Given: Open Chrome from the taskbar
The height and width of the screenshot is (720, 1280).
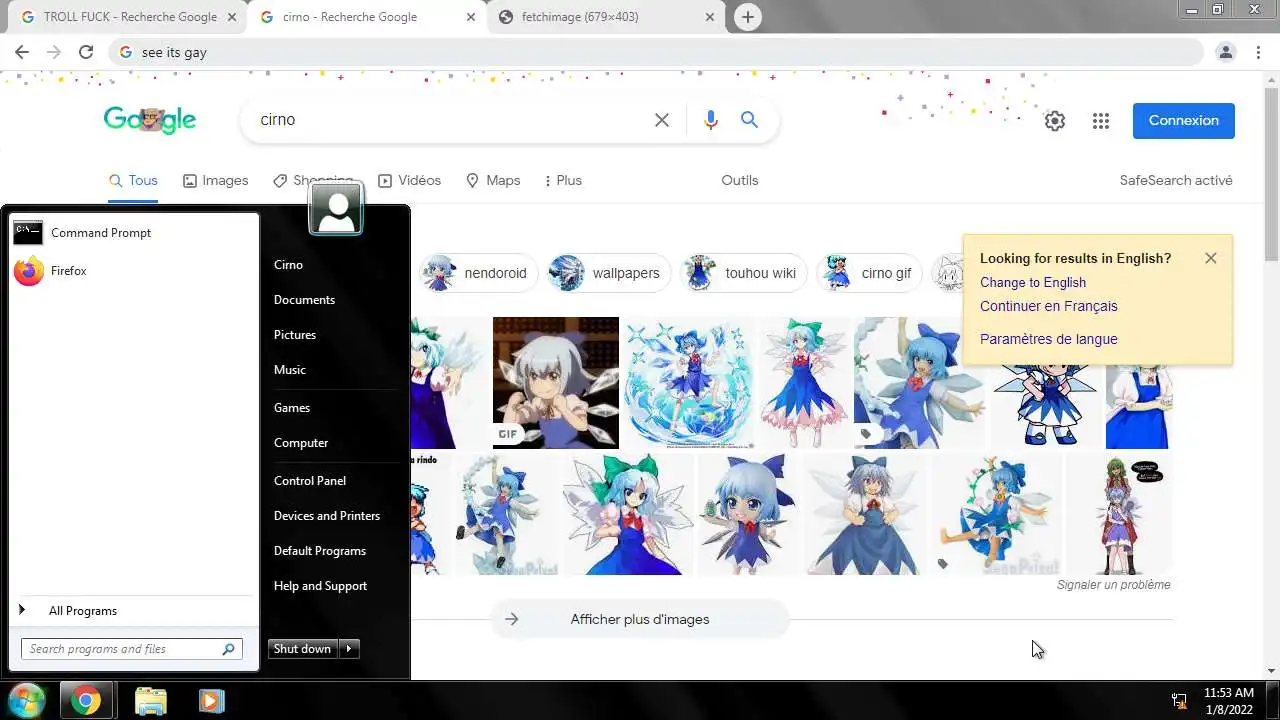Looking at the screenshot, I should pos(86,701).
